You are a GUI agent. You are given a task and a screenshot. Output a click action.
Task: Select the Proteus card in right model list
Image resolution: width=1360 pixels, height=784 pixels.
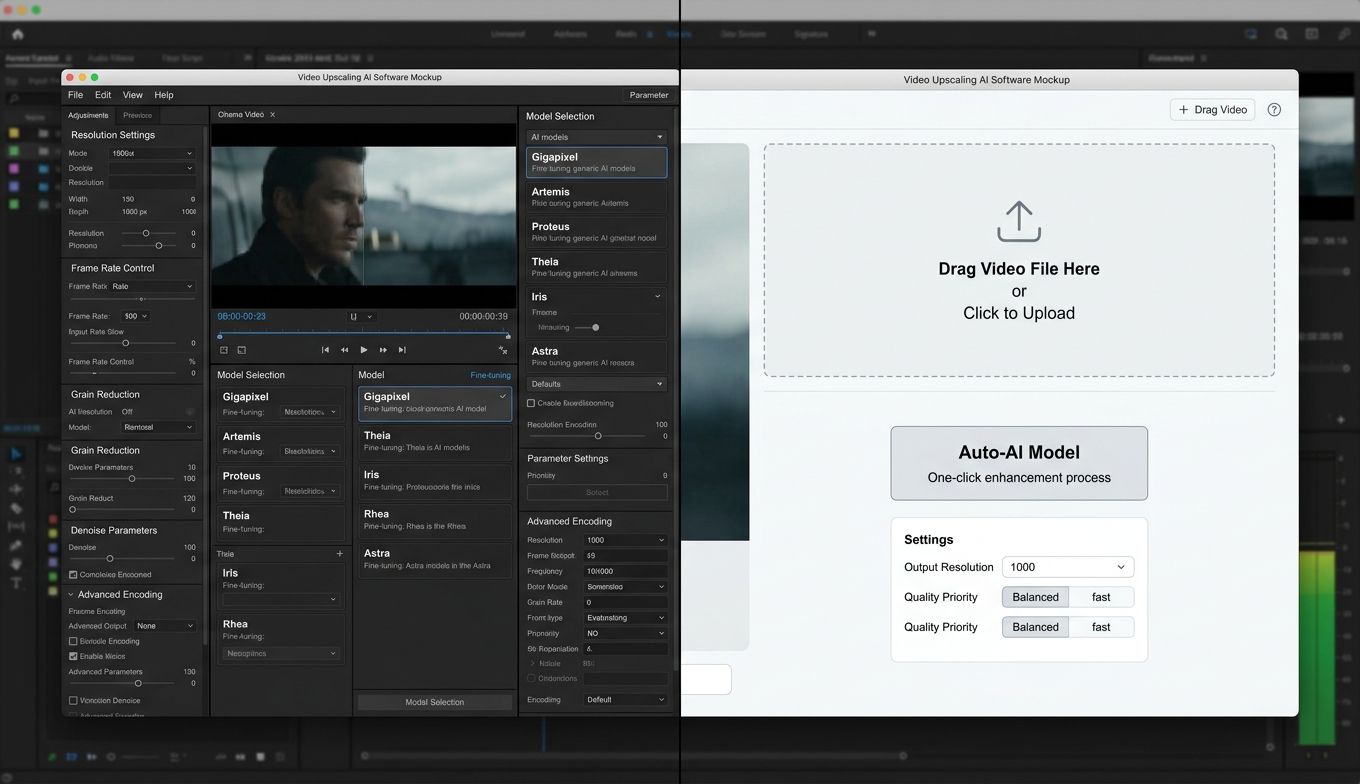(596, 232)
